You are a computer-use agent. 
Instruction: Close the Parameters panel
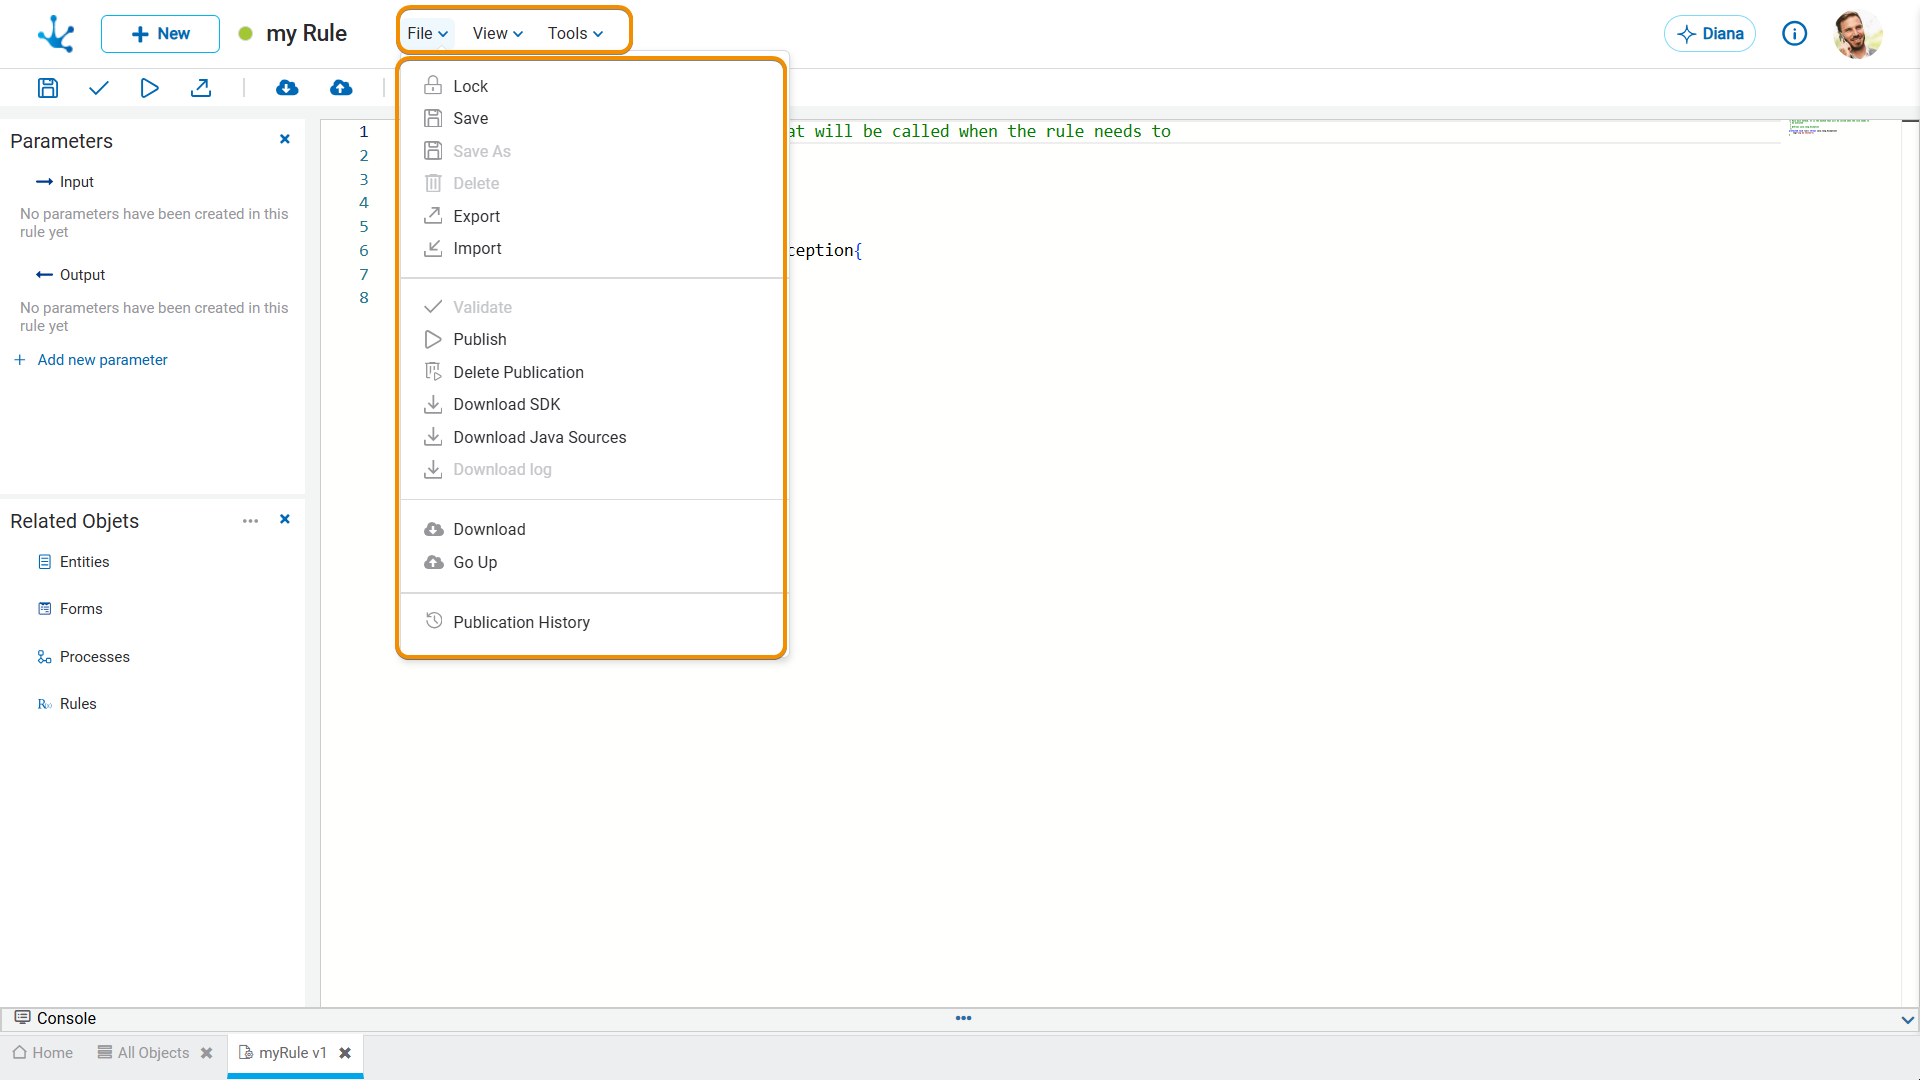pos(285,139)
